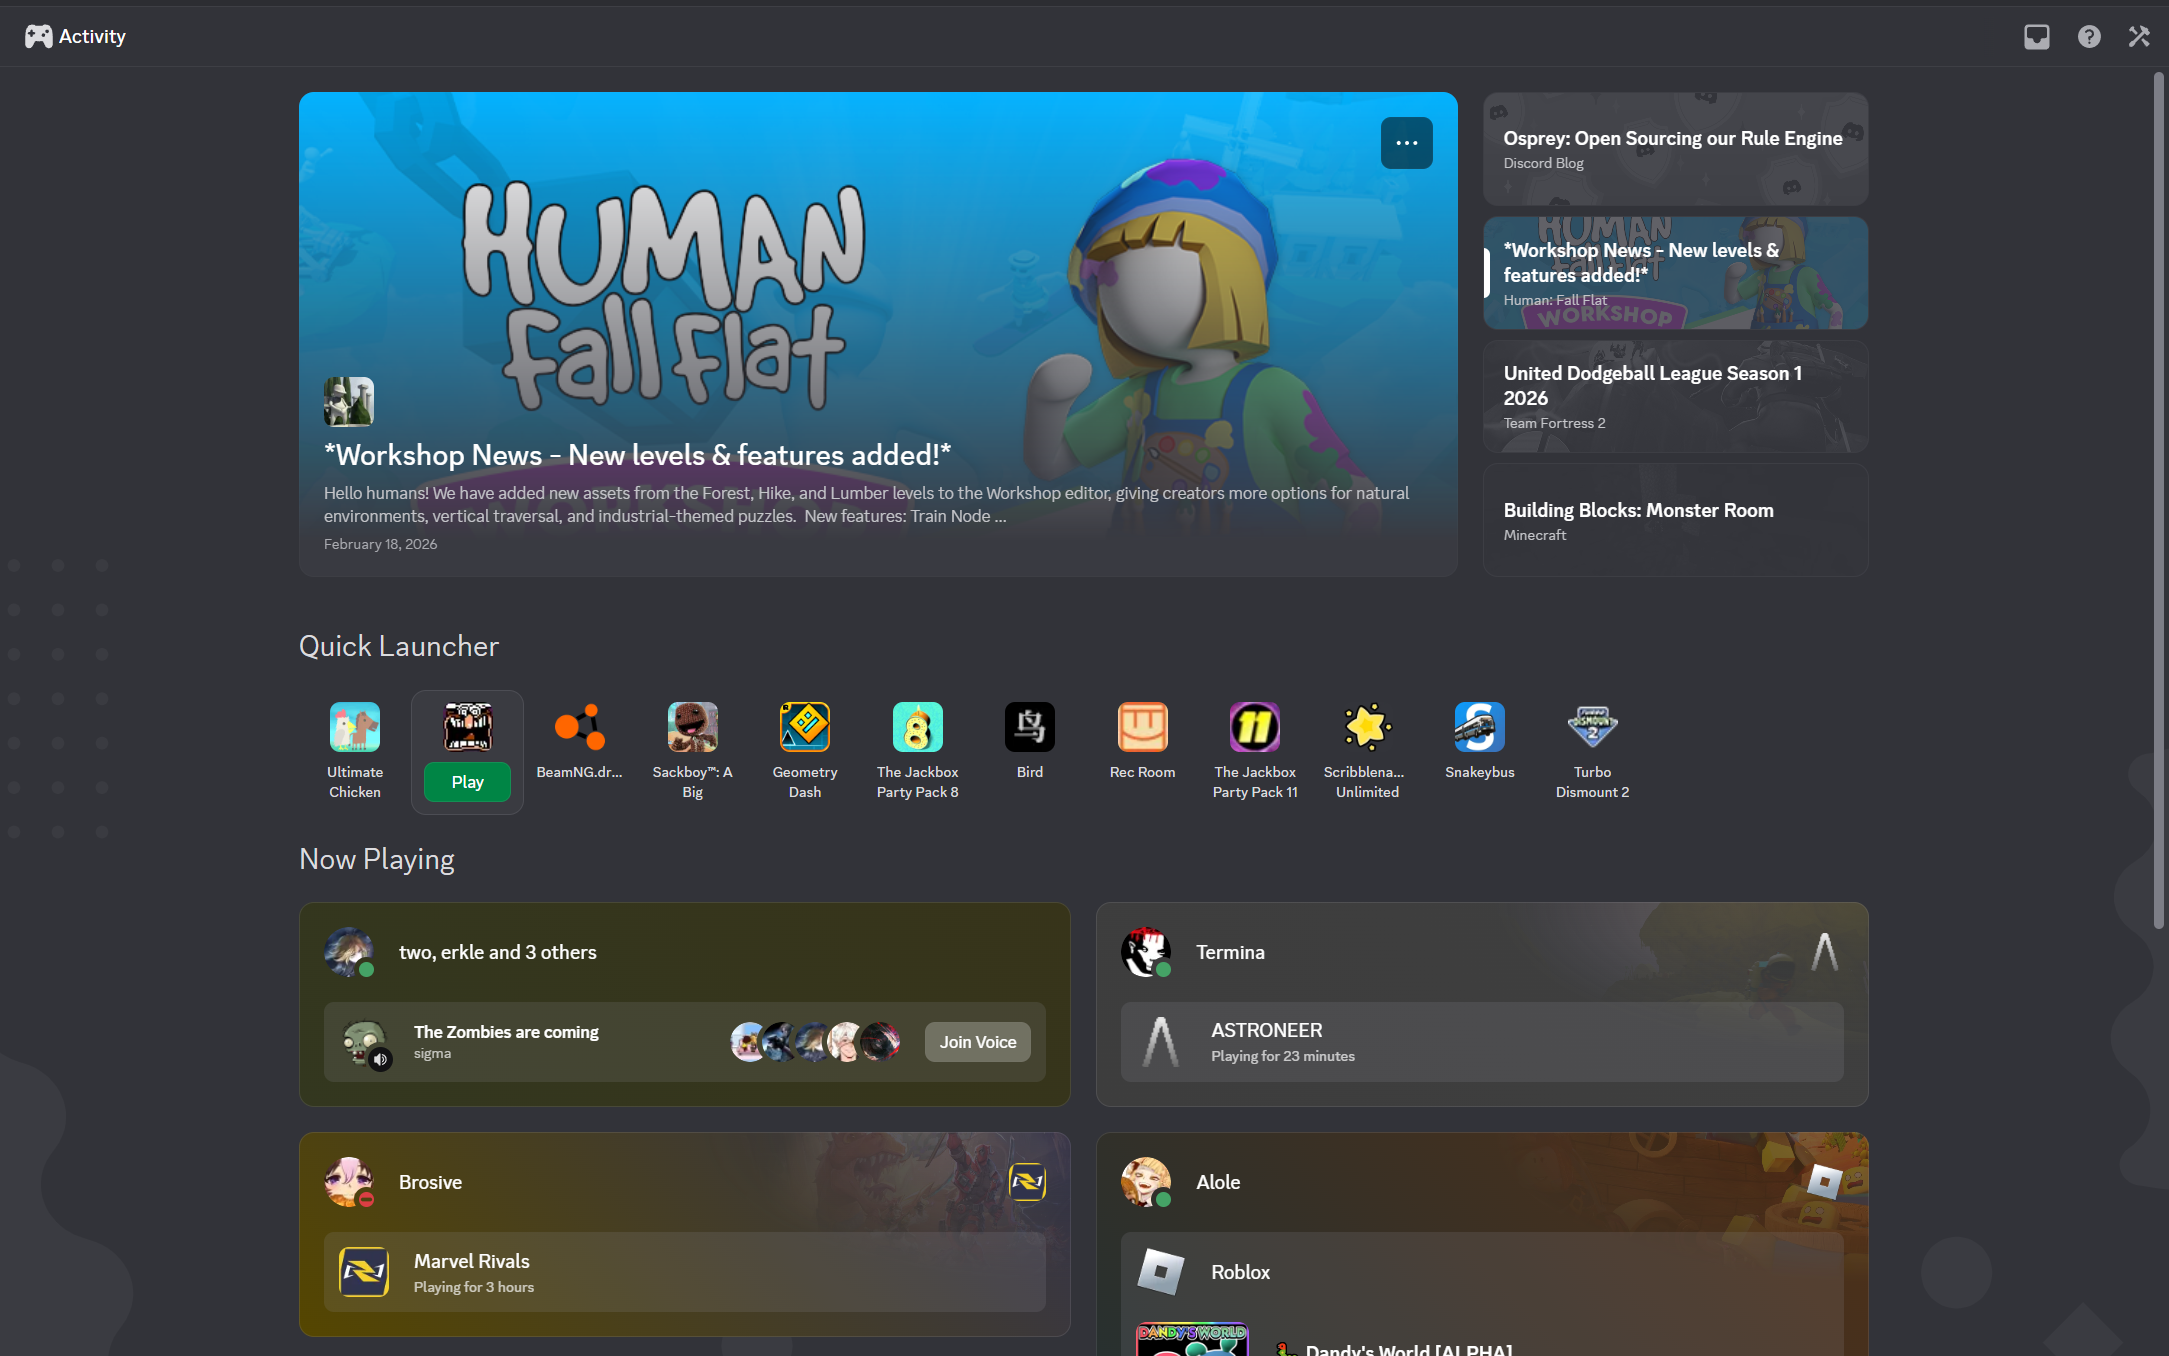
Task: Click the vertical page scrollbar
Action: click(2158, 500)
